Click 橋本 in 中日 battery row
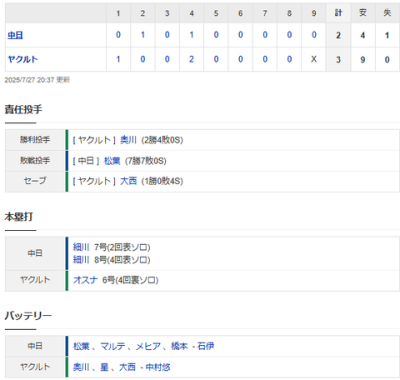400x380 pixels. [x=179, y=346]
